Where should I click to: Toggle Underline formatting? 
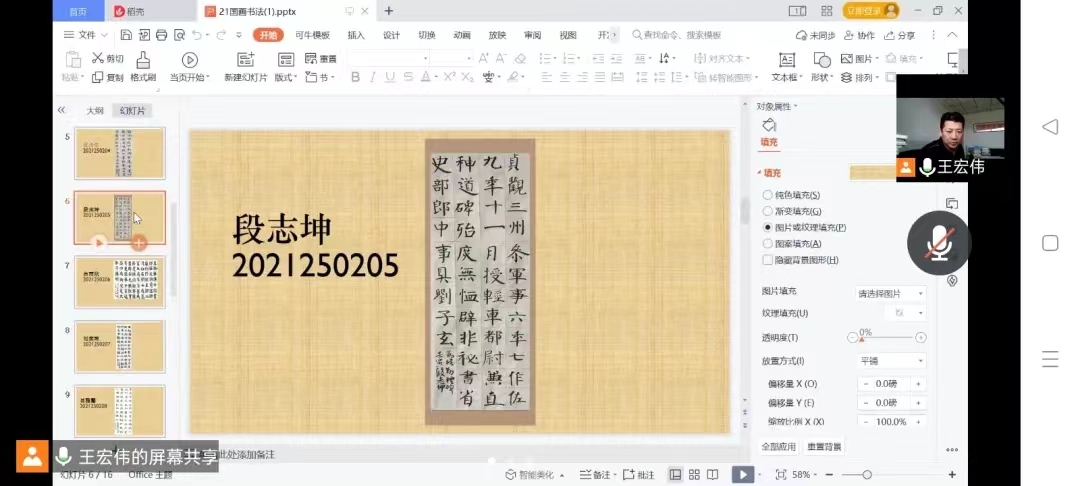[391, 77]
